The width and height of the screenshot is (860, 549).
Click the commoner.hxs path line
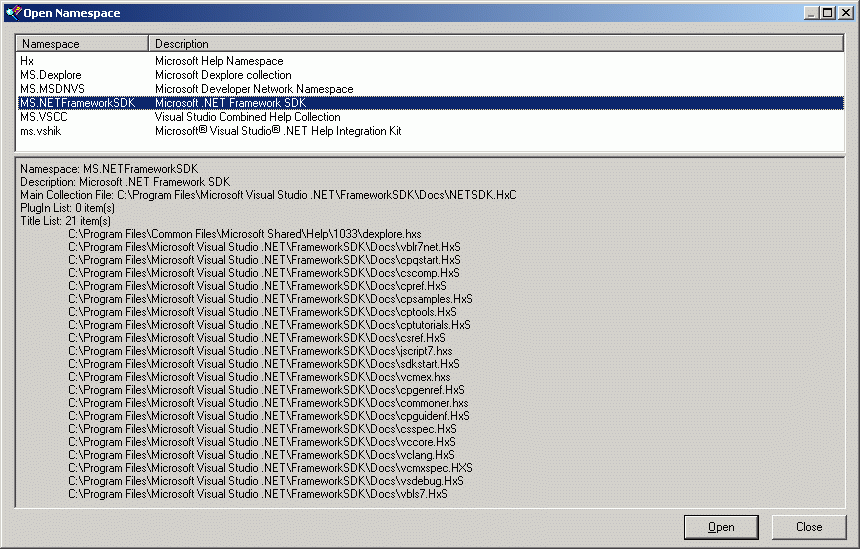coord(268,403)
